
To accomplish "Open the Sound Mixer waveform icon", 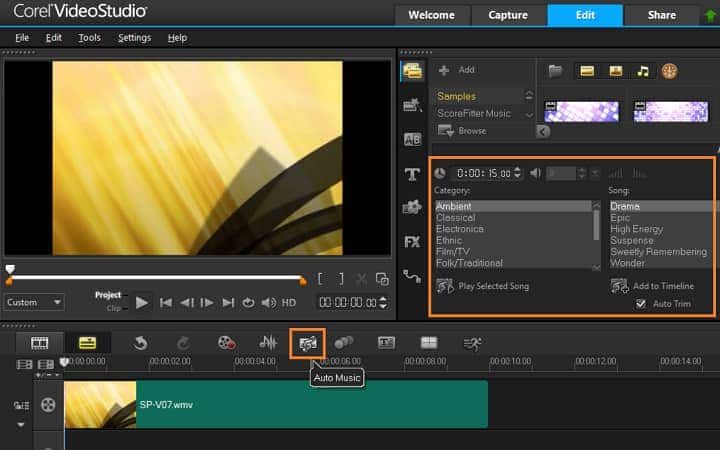I will 268,343.
